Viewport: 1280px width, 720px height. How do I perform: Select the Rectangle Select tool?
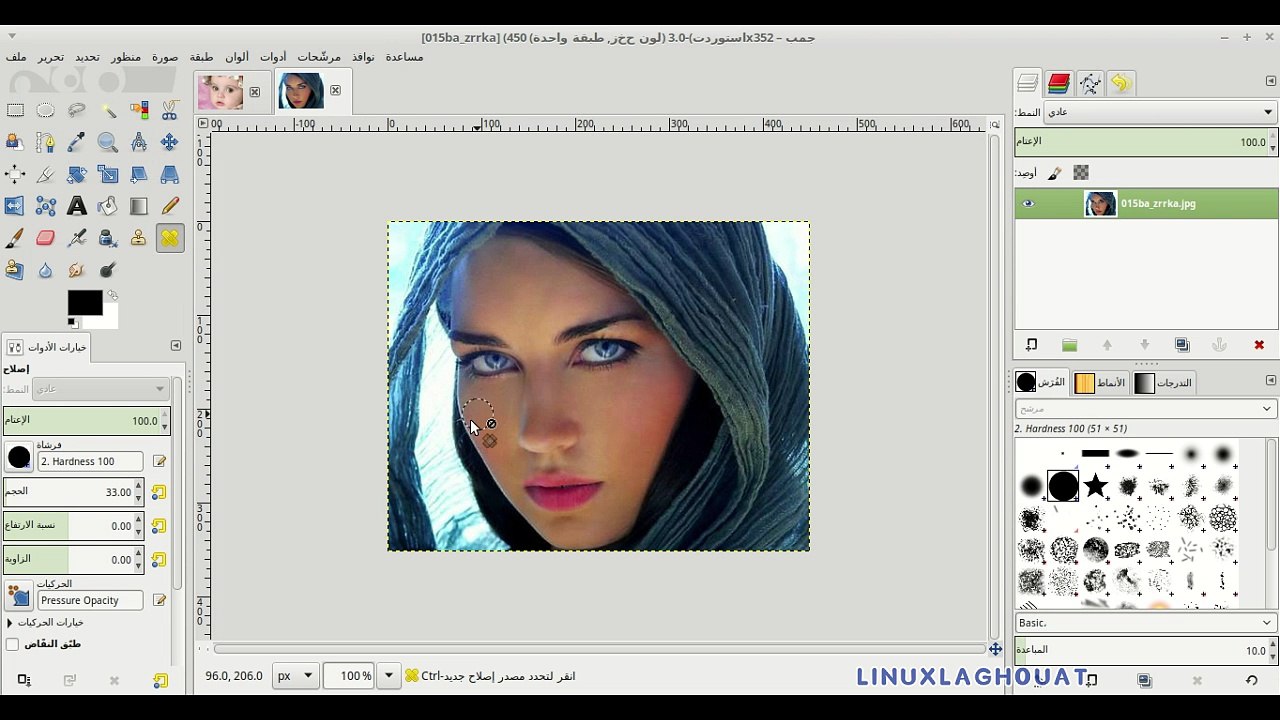coord(15,111)
